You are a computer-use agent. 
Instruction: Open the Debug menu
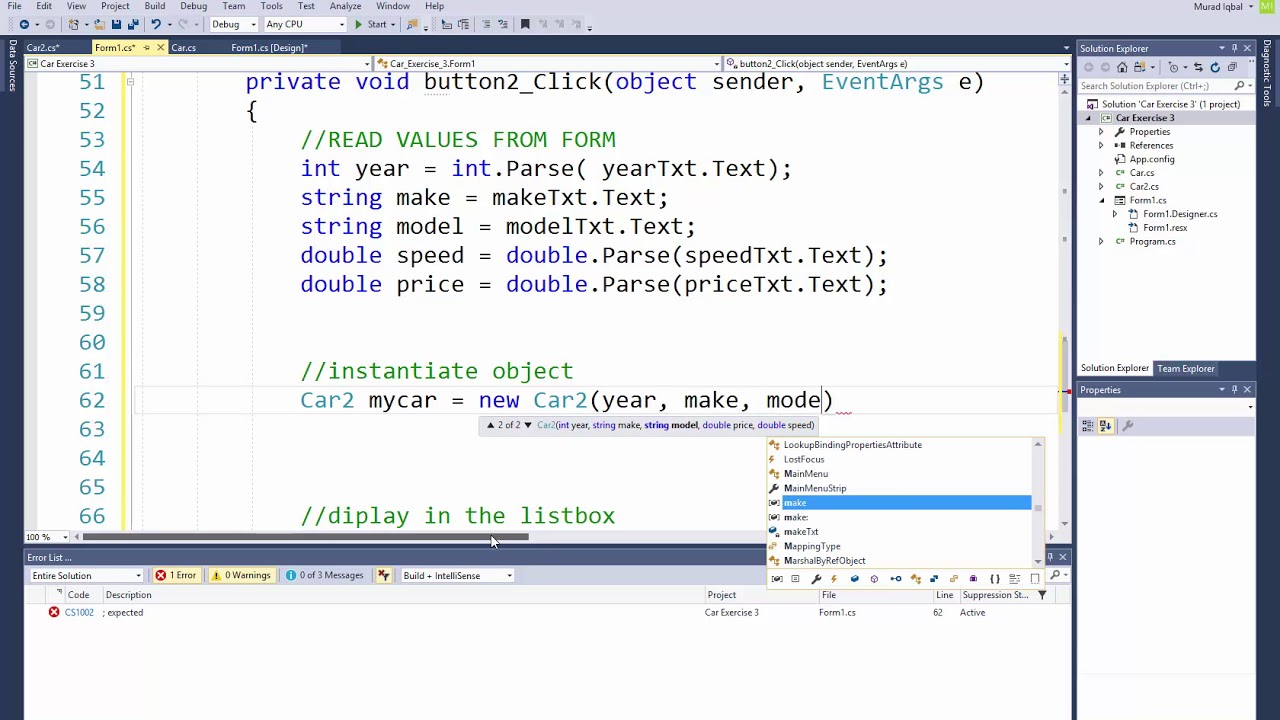[193, 6]
